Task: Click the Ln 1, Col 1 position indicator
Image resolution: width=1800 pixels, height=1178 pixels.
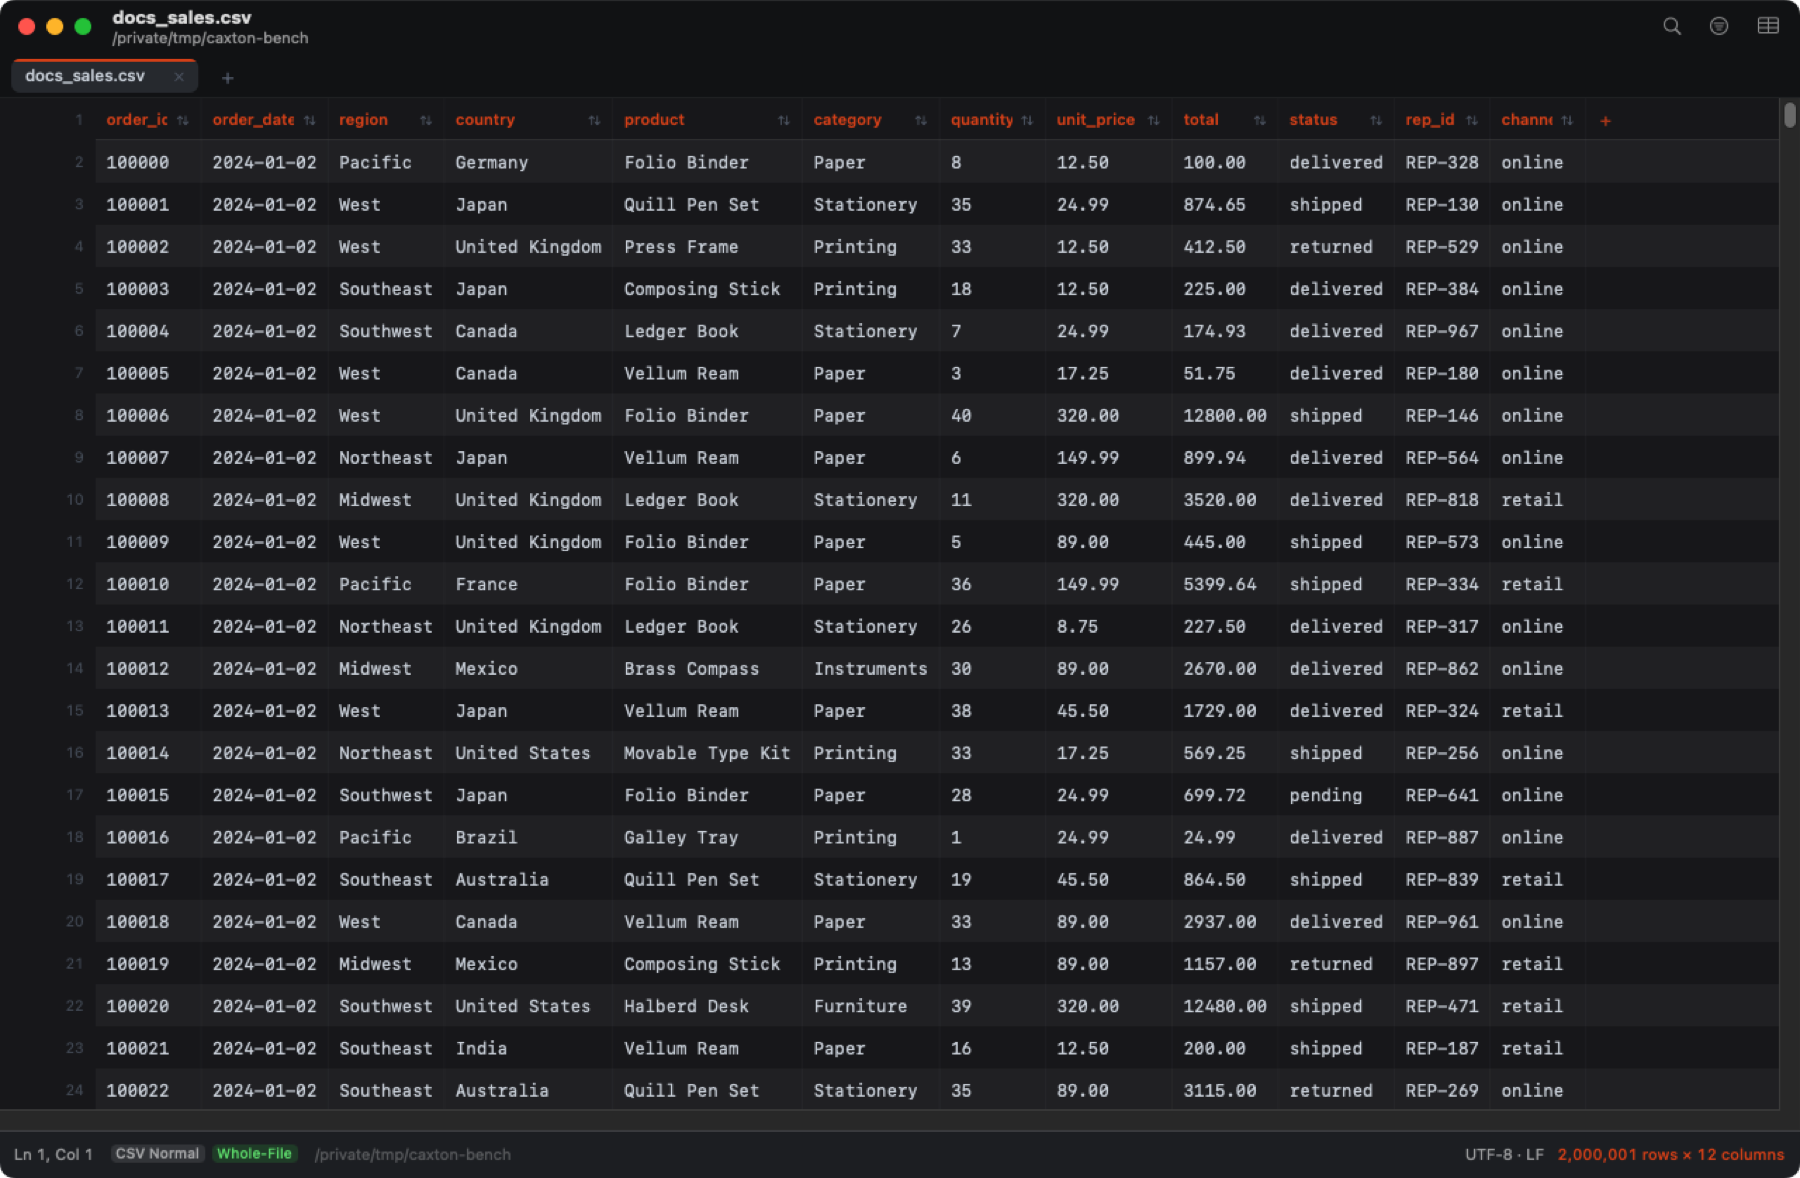Action: [x=53, y=1154]
